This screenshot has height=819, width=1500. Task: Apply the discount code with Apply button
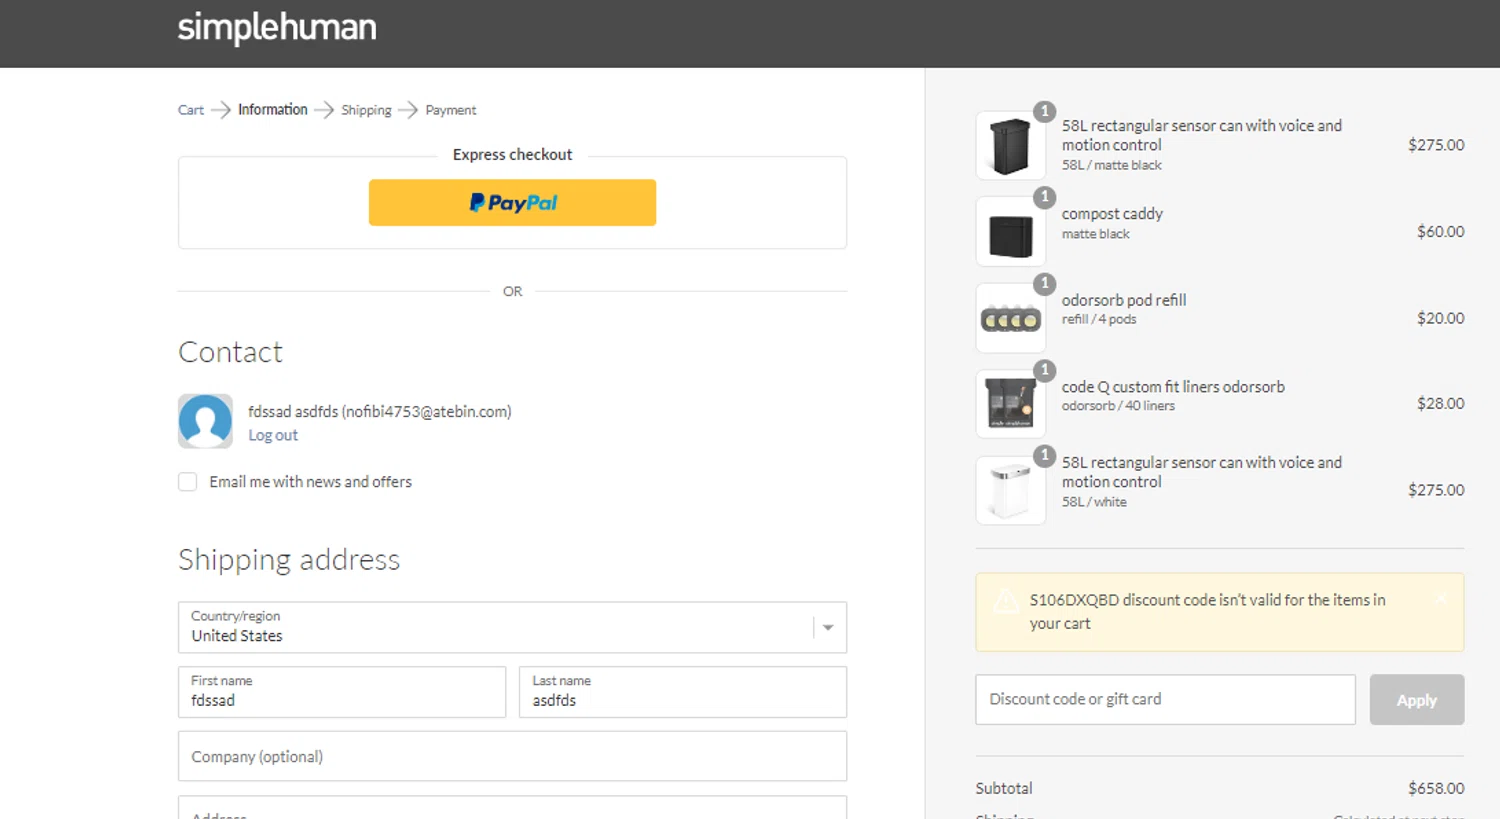pyautogui.click(x=1417, y=699)
